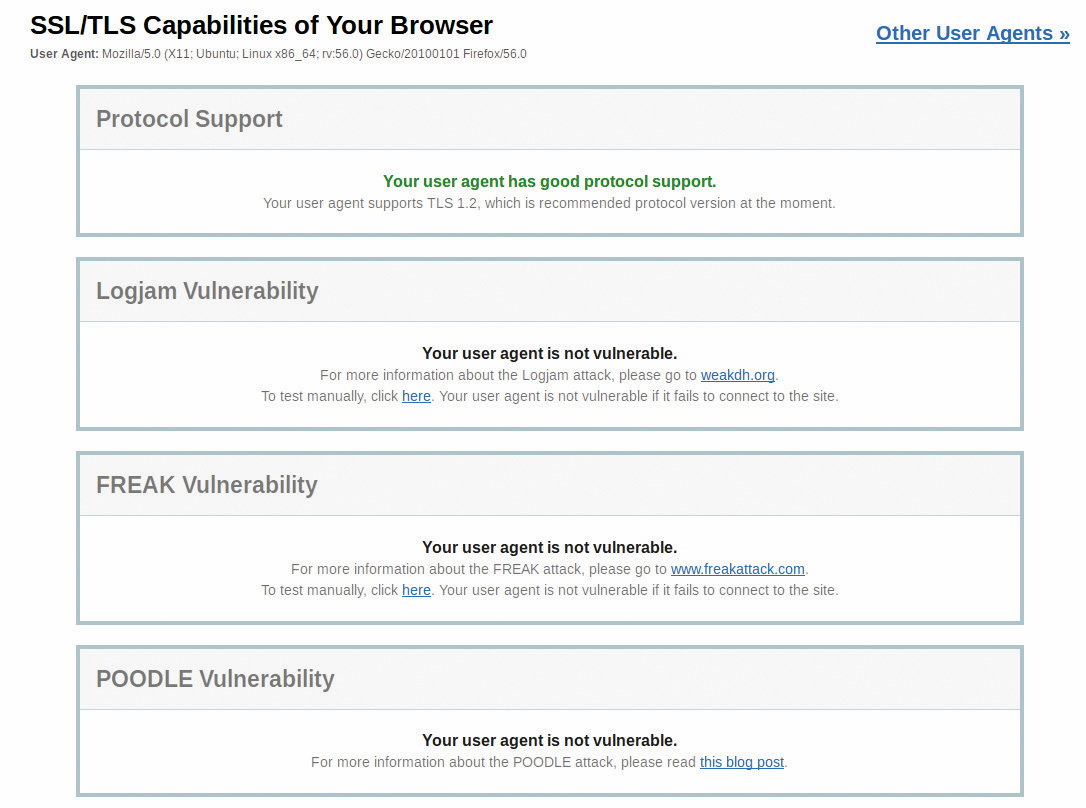Select the FREAK Vulnerability section heading
Viewport: 1086px width, 808px height.
[x=206, y=485]
